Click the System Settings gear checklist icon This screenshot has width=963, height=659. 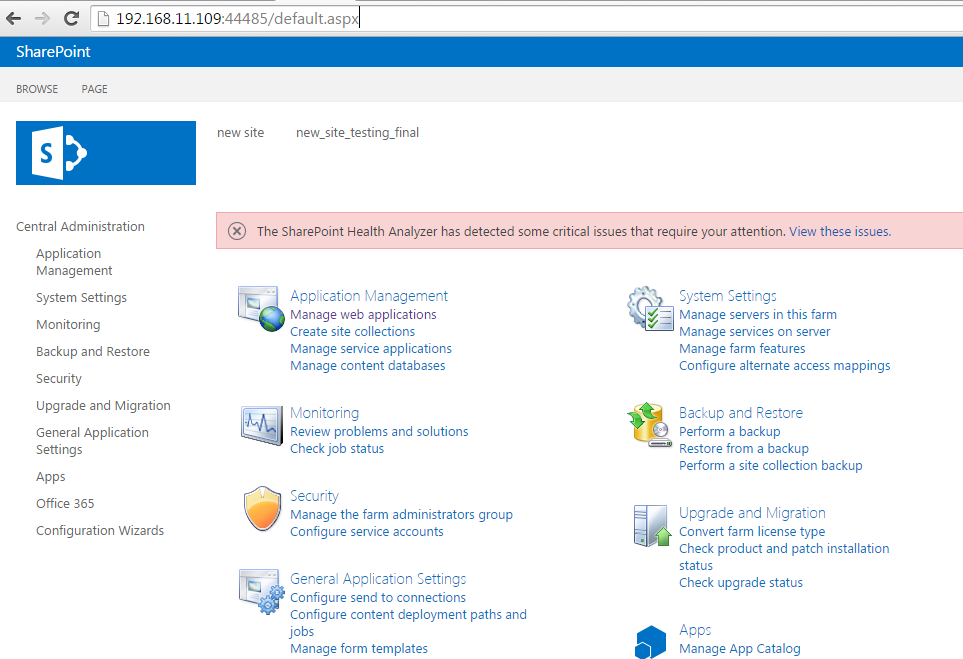click(x=650, y=308)
